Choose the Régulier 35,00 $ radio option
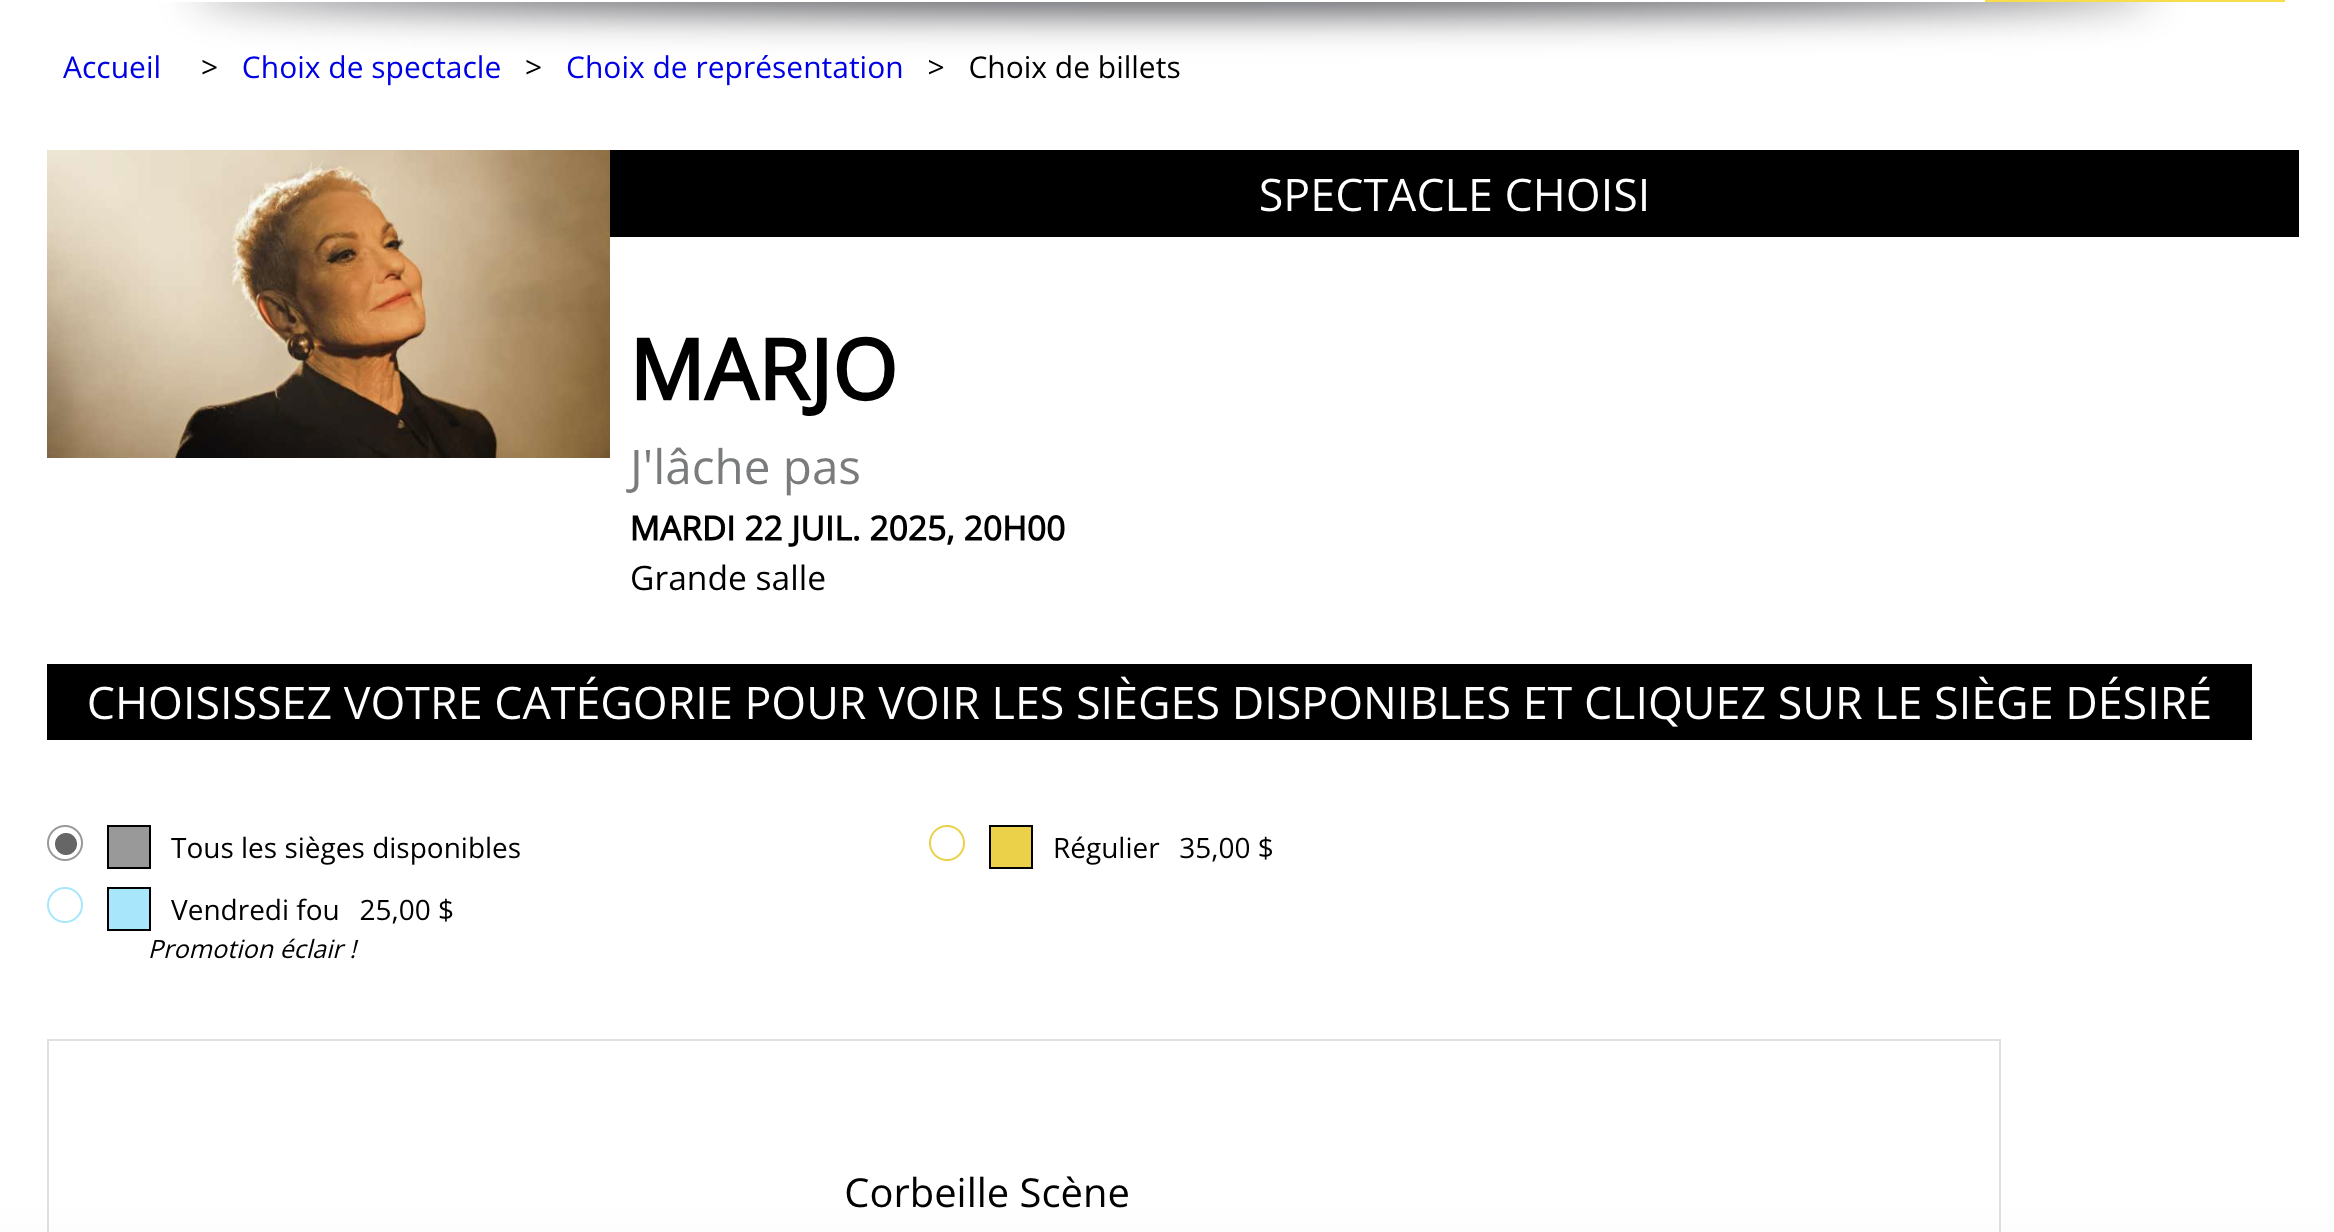This screenshot has width=2334, height=1232. point(947,844)
